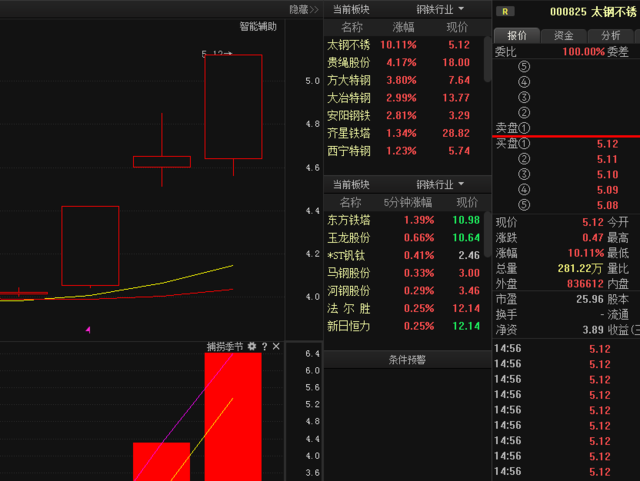Click the 市盈 25.96 value
This screenshot has height=481, width=640.
(589, 299)
